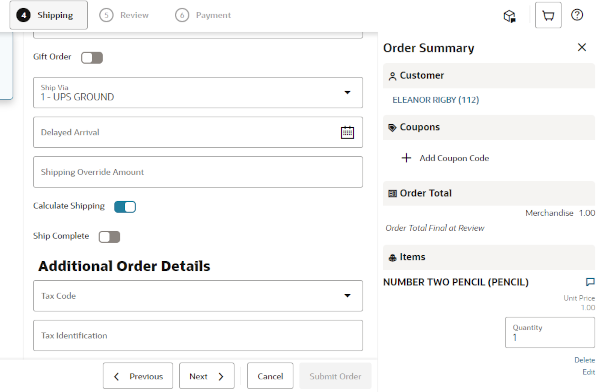Click the Unit Price 1.00 value
The image size is (600, 392).
click(588, 307)
